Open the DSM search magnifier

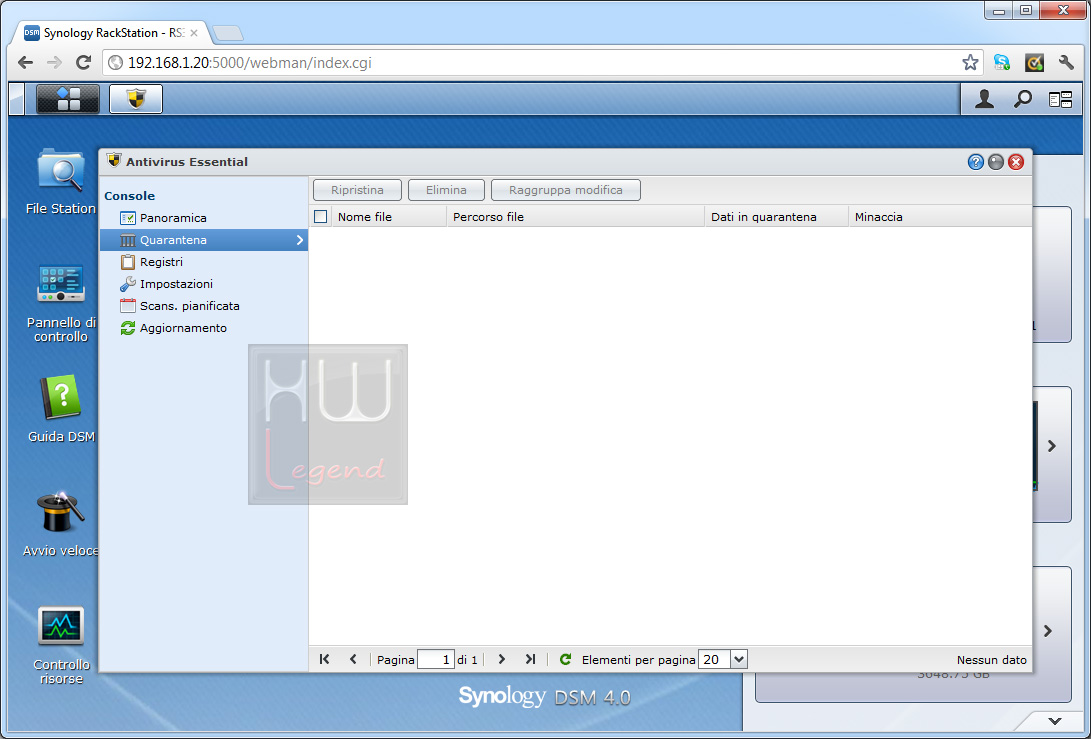(1022, 100)
